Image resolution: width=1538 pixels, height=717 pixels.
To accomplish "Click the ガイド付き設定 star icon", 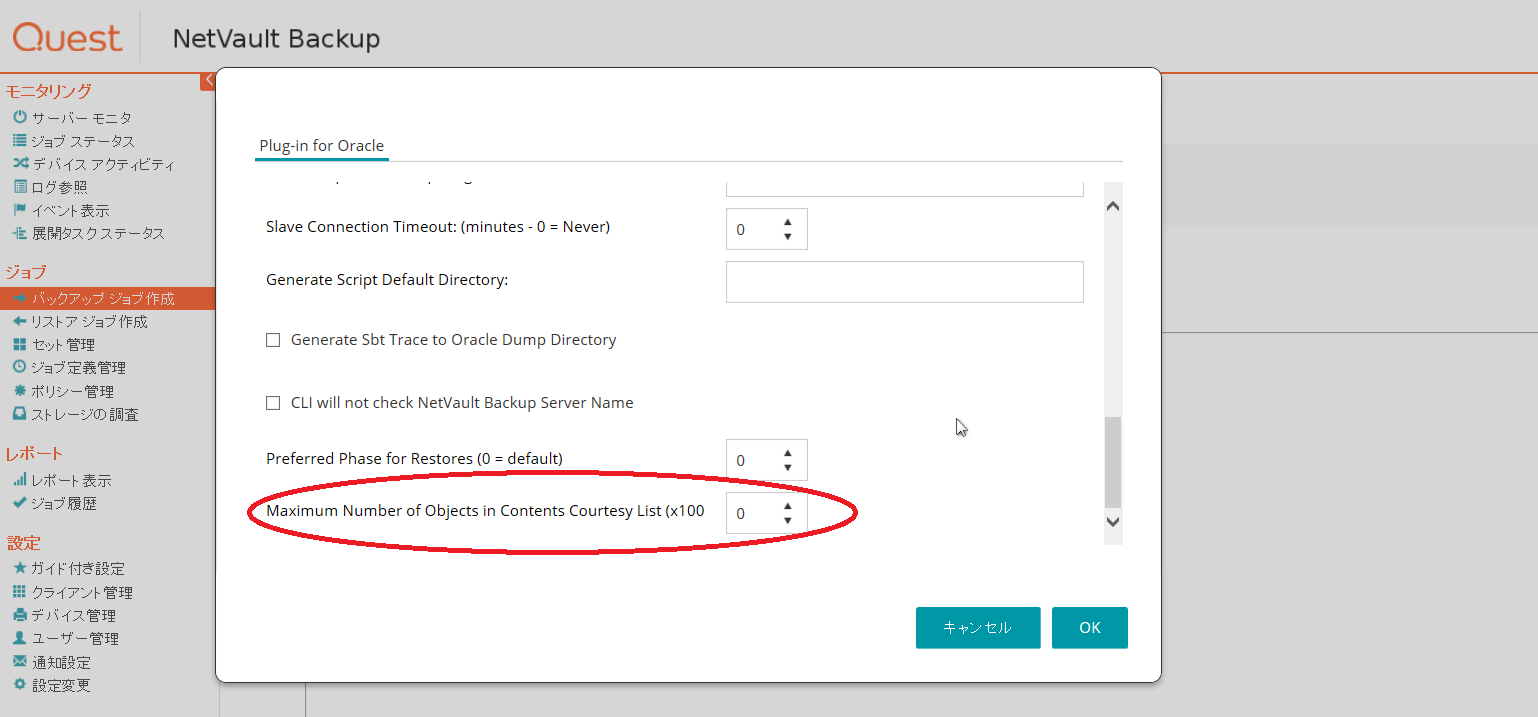I will click(x=20, y=568).
